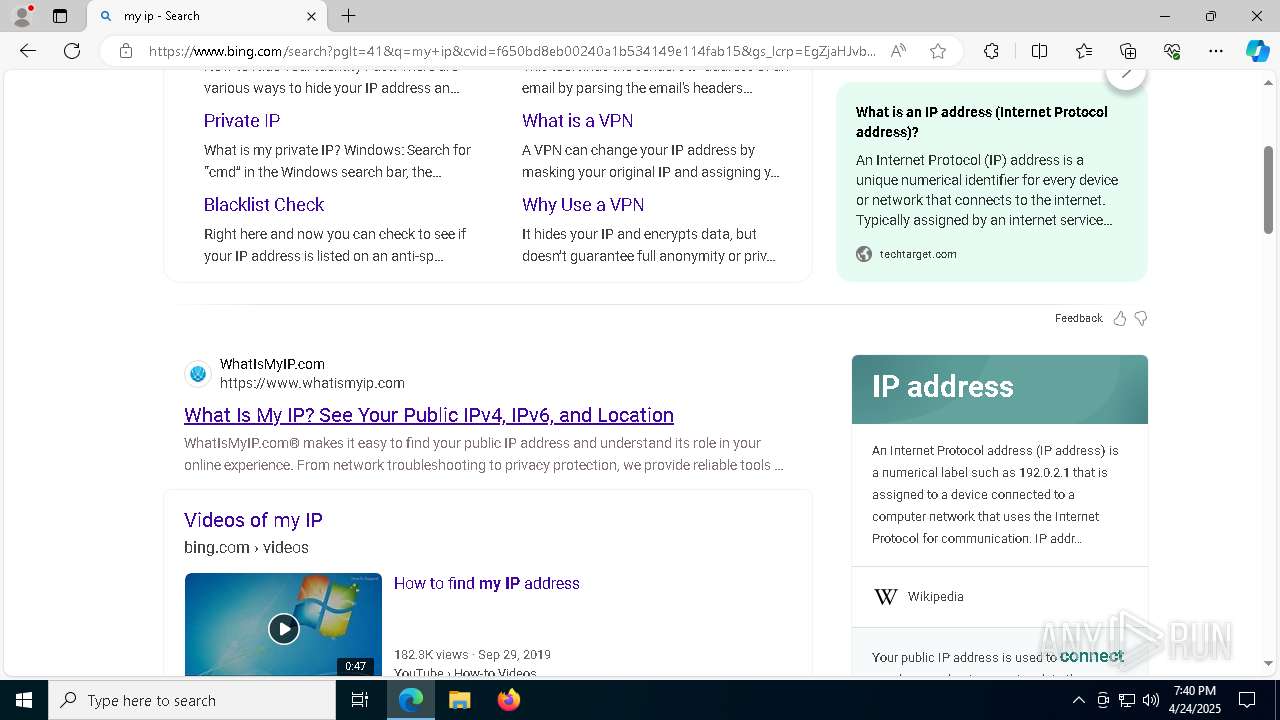
Task: Open Settings and more ellipsis menu
Action: tap(1216, 51)
